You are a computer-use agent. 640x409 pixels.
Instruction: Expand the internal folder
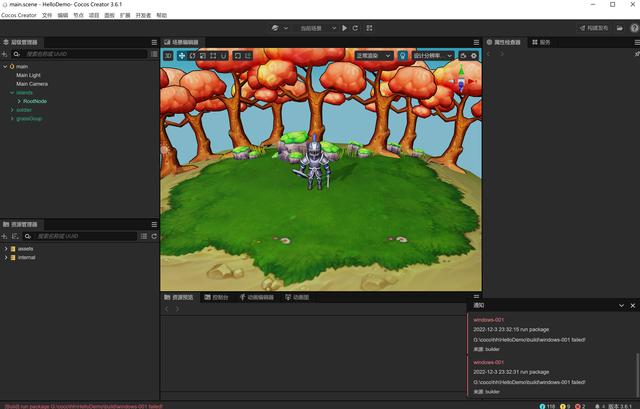6,258
